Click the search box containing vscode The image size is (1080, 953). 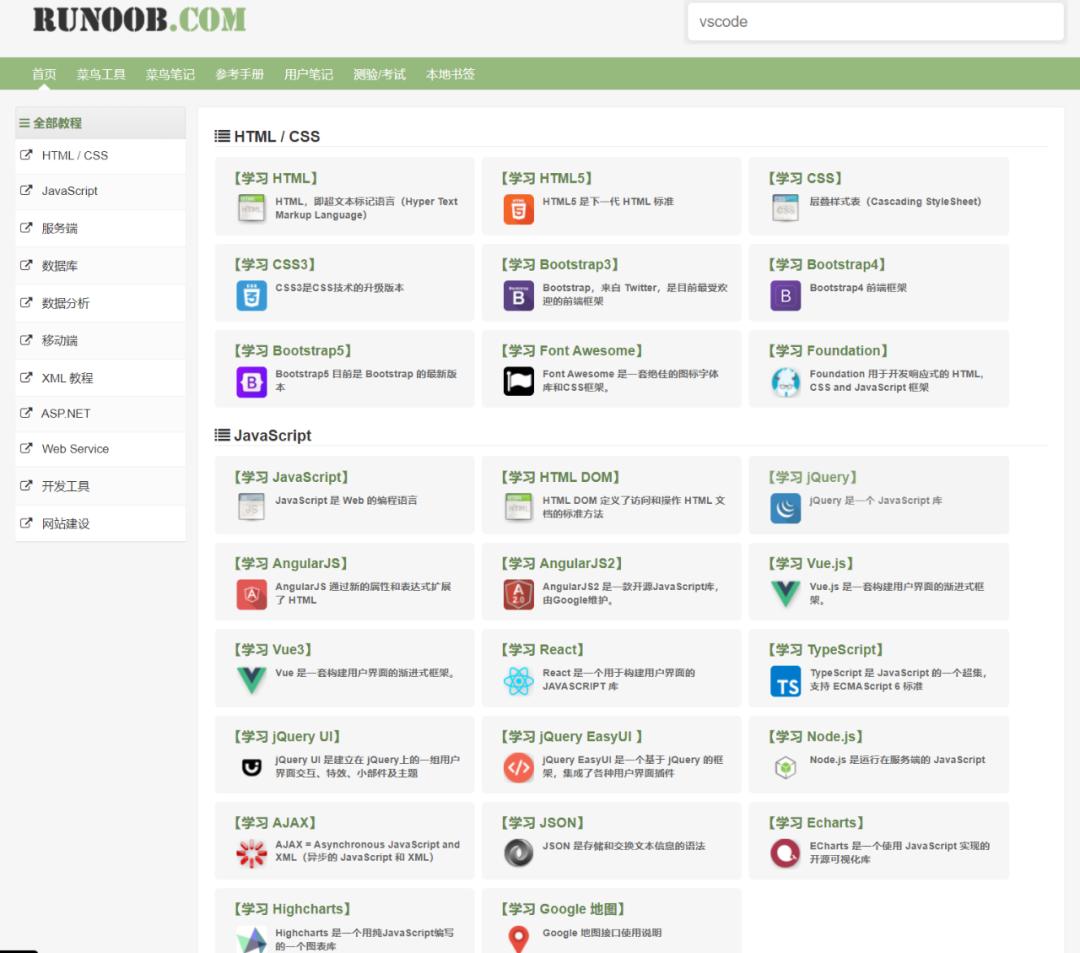[x=875, y=22]
